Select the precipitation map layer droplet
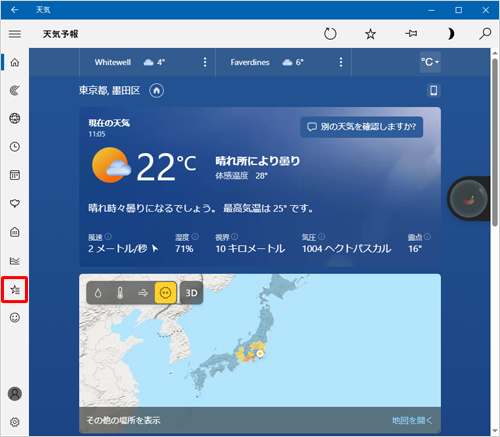Image resolution: width=500 pixels, height=437 pixels. (x=98, y=293)
